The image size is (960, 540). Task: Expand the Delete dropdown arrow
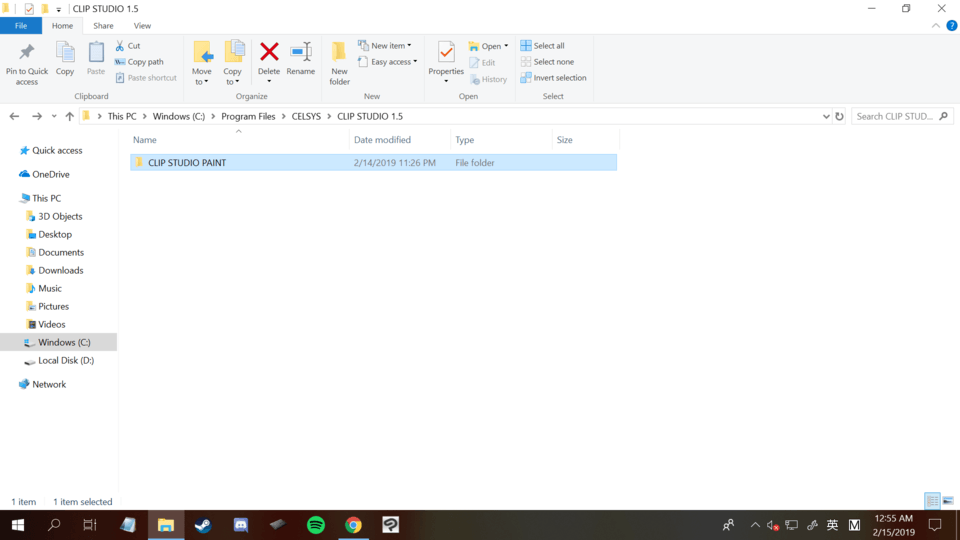269,81
